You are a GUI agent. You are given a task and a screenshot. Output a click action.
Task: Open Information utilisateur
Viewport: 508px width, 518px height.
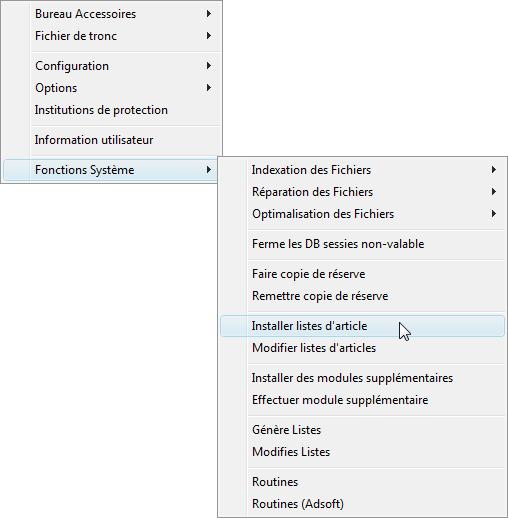coord(111,140)
